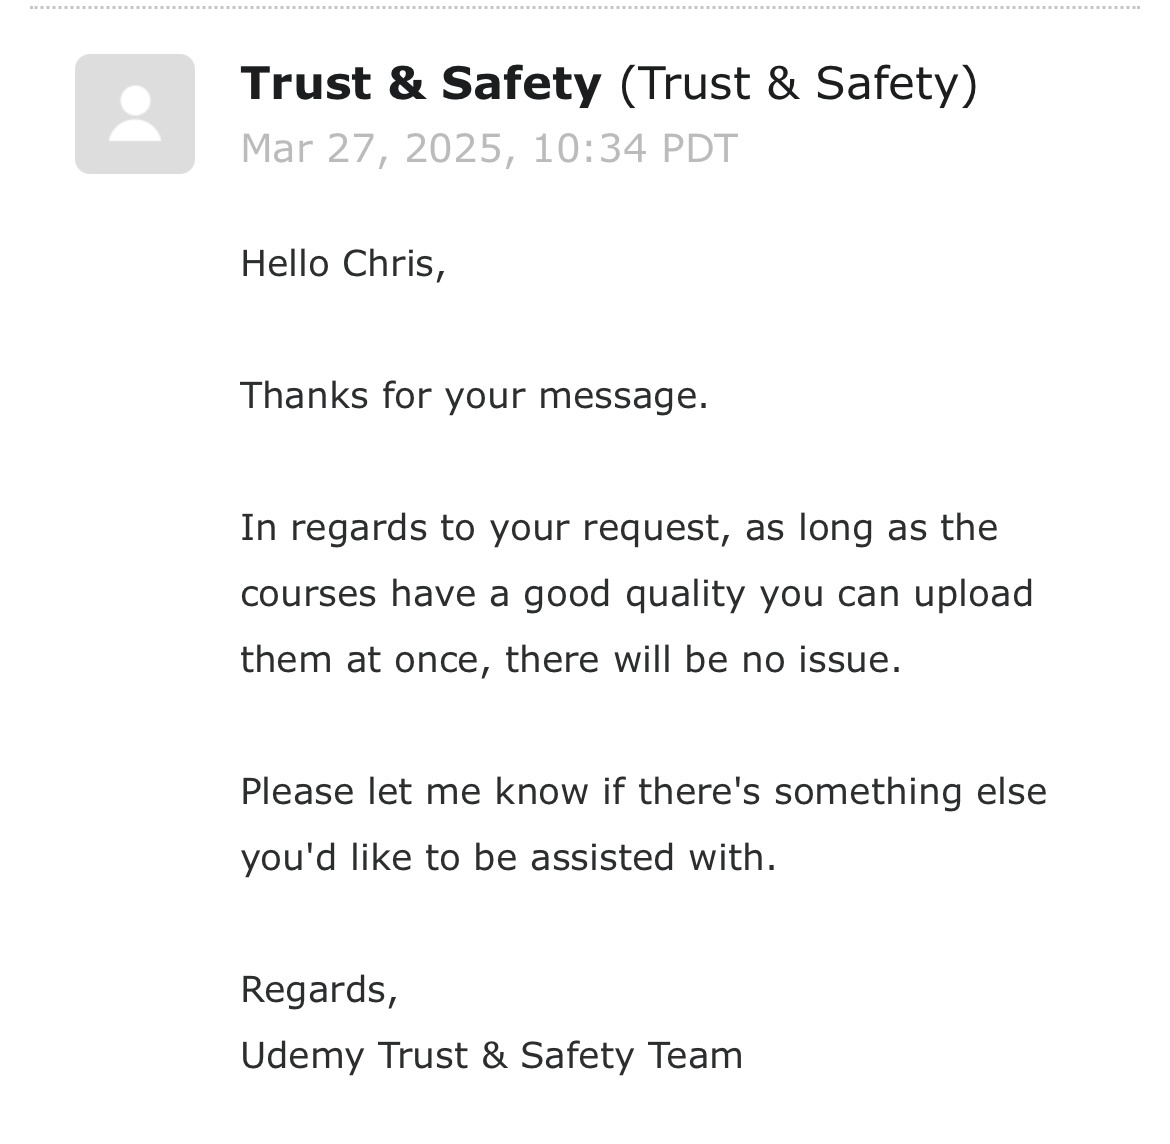Click the '10:34 PDT' time text
Image resolution: width=1170 pixels, height=1144 pixels.
635,148
